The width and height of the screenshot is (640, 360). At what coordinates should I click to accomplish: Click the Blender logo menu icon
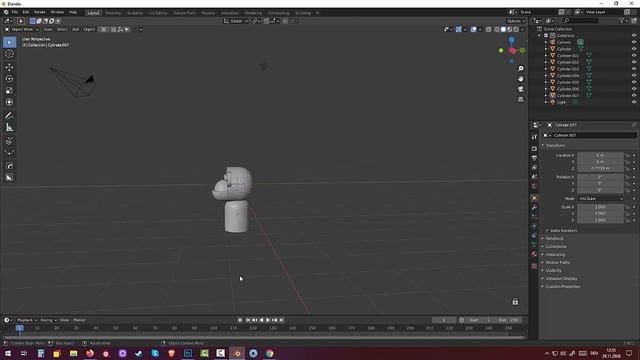6,13
